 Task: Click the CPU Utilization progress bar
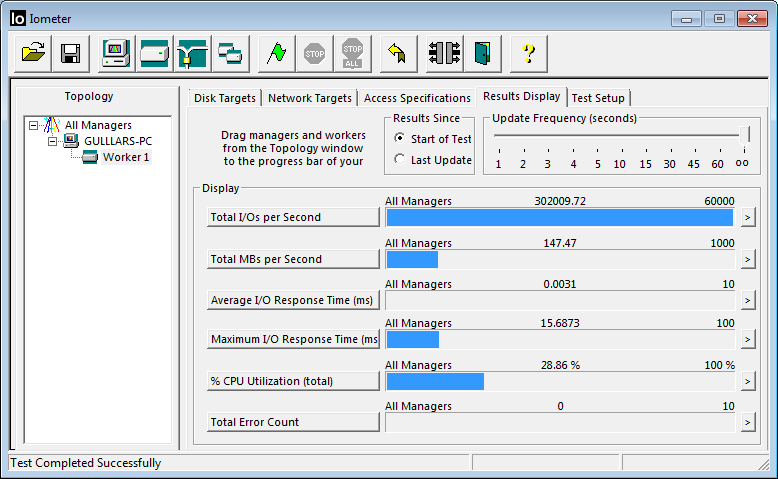pyautogui.click(x=560, y=382)
